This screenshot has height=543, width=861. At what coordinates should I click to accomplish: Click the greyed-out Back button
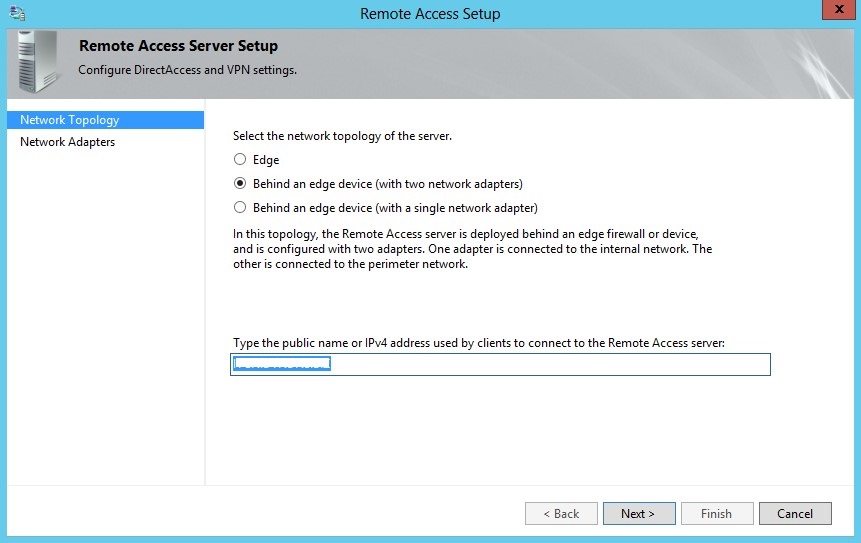(561, 514)
